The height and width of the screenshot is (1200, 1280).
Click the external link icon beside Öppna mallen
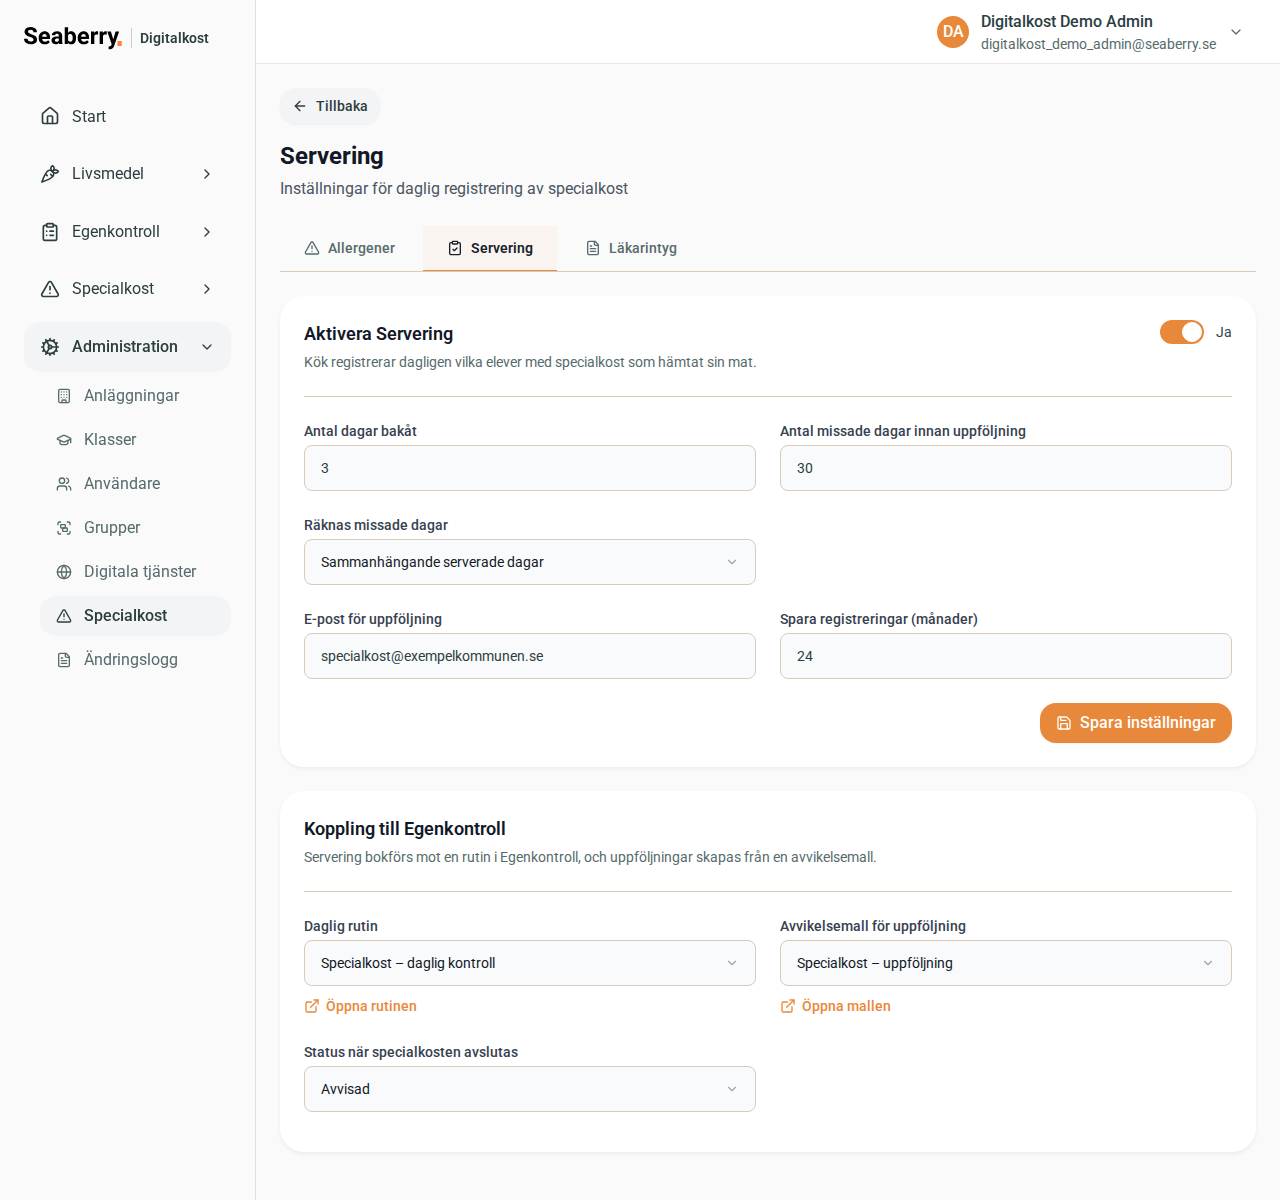[788, 1006]
